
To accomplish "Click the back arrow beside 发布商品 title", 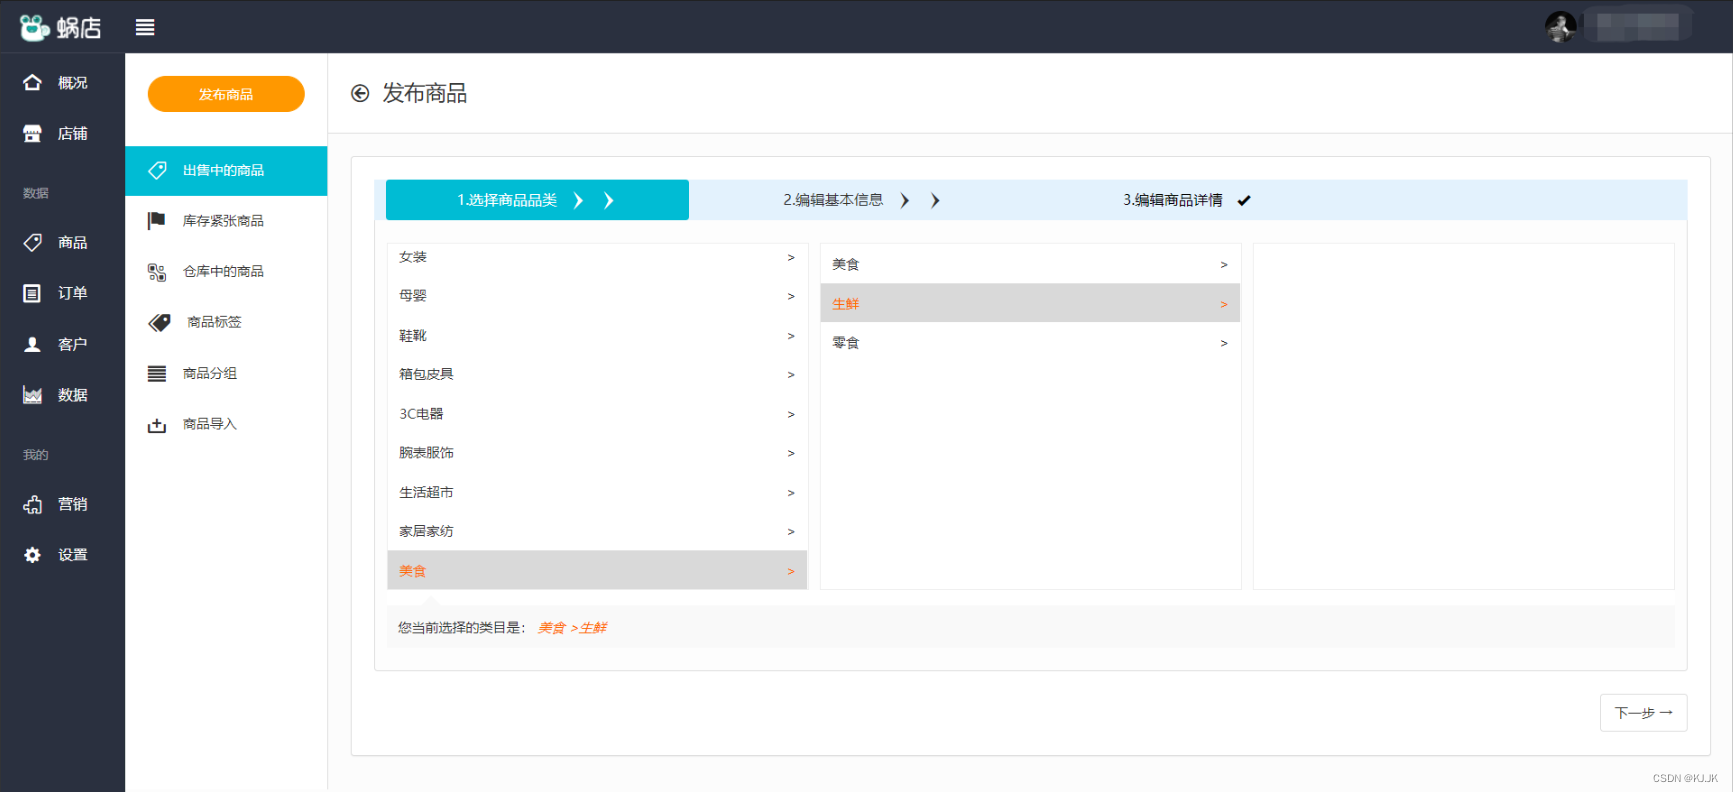I will point(360,93).
